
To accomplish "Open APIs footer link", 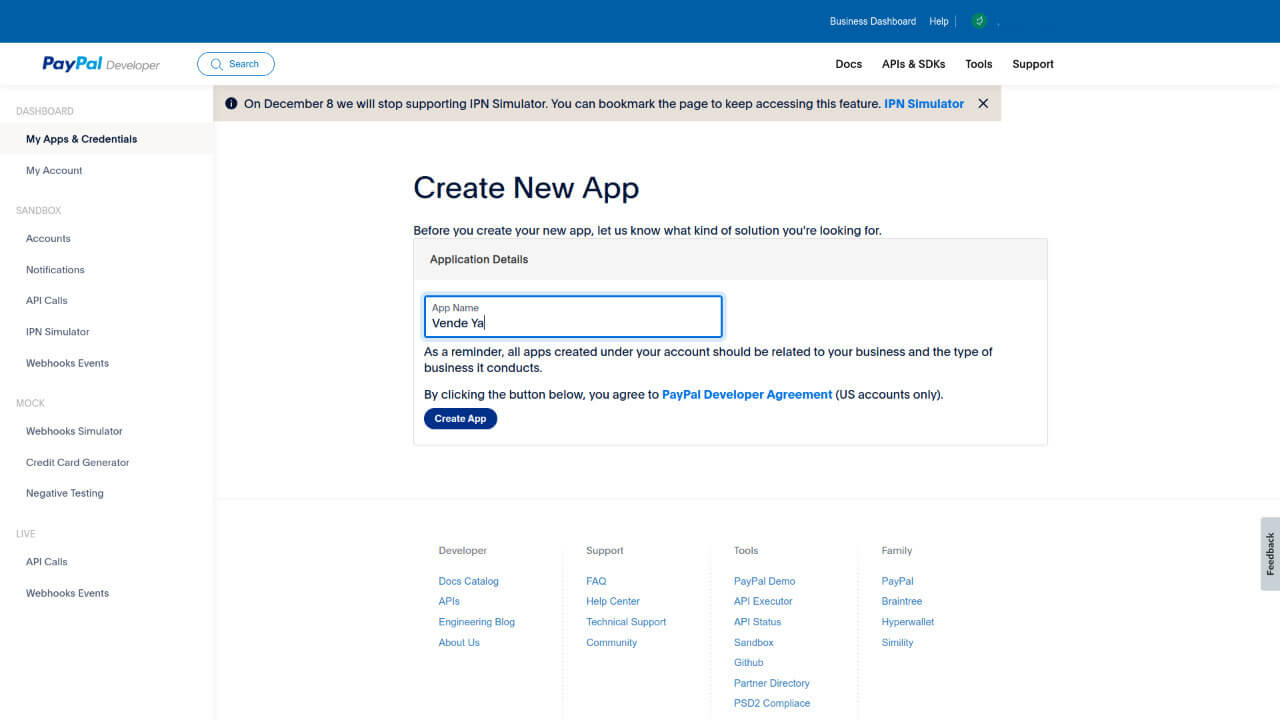I will pos(449,601).
